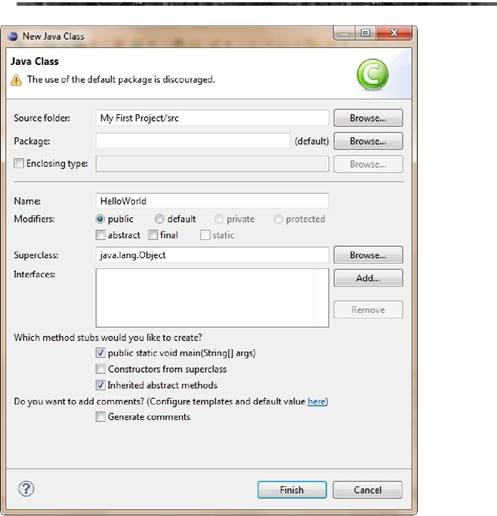The height and width of the screenshot is (516, 497).
Task: Click the Superclass field with java.lang.Object
Action: click(x=212, y=255)
